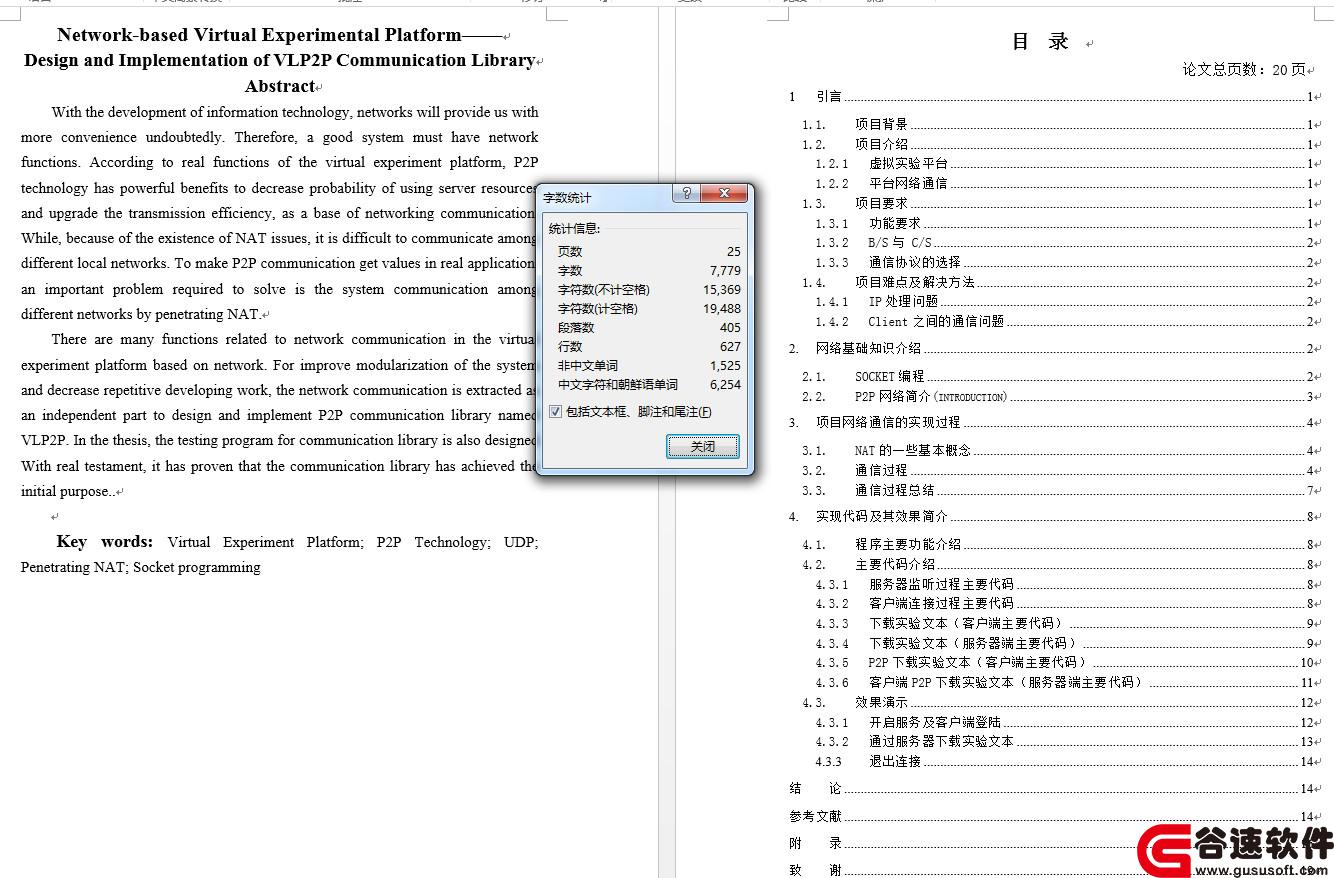This screenshot has width=1334, height=878.
Task: Click the 关闭 button in word count dialog
Action: click(703, 446)
